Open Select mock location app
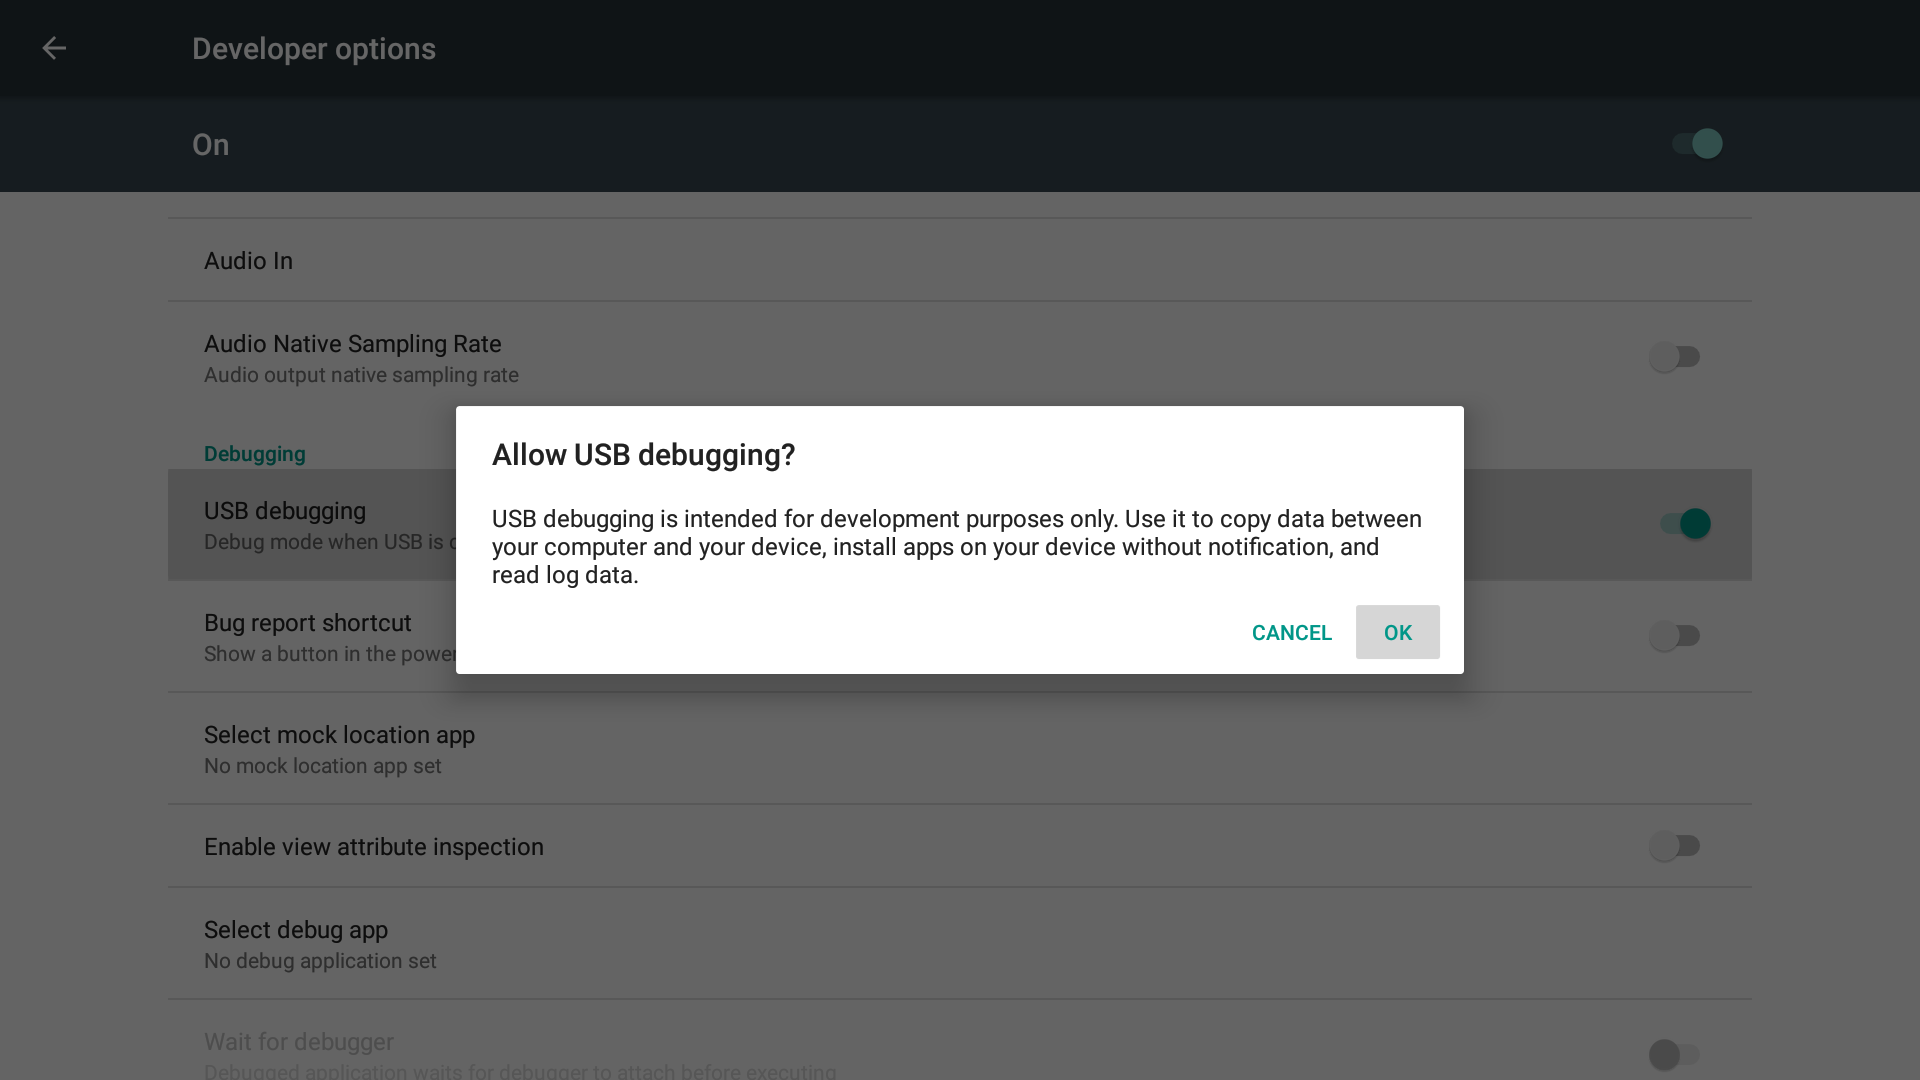 [x=960, y=749]
